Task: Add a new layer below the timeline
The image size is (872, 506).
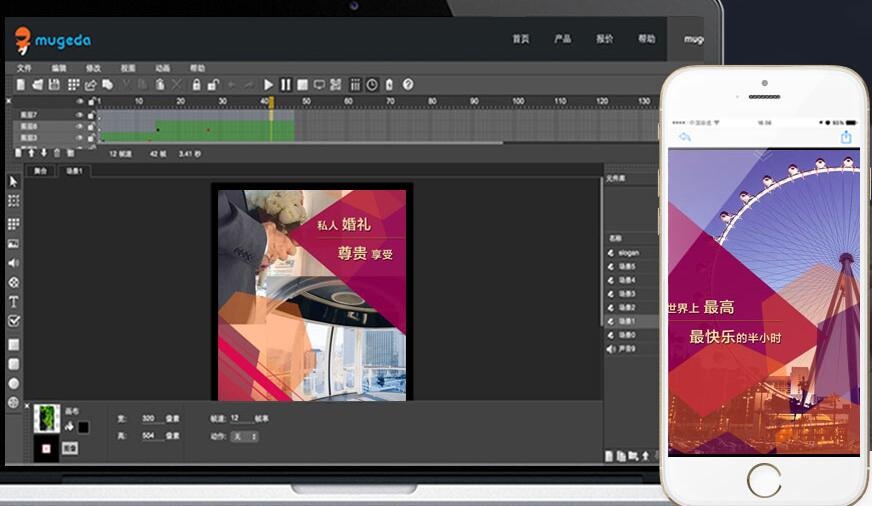Action: tap(18, 152)
